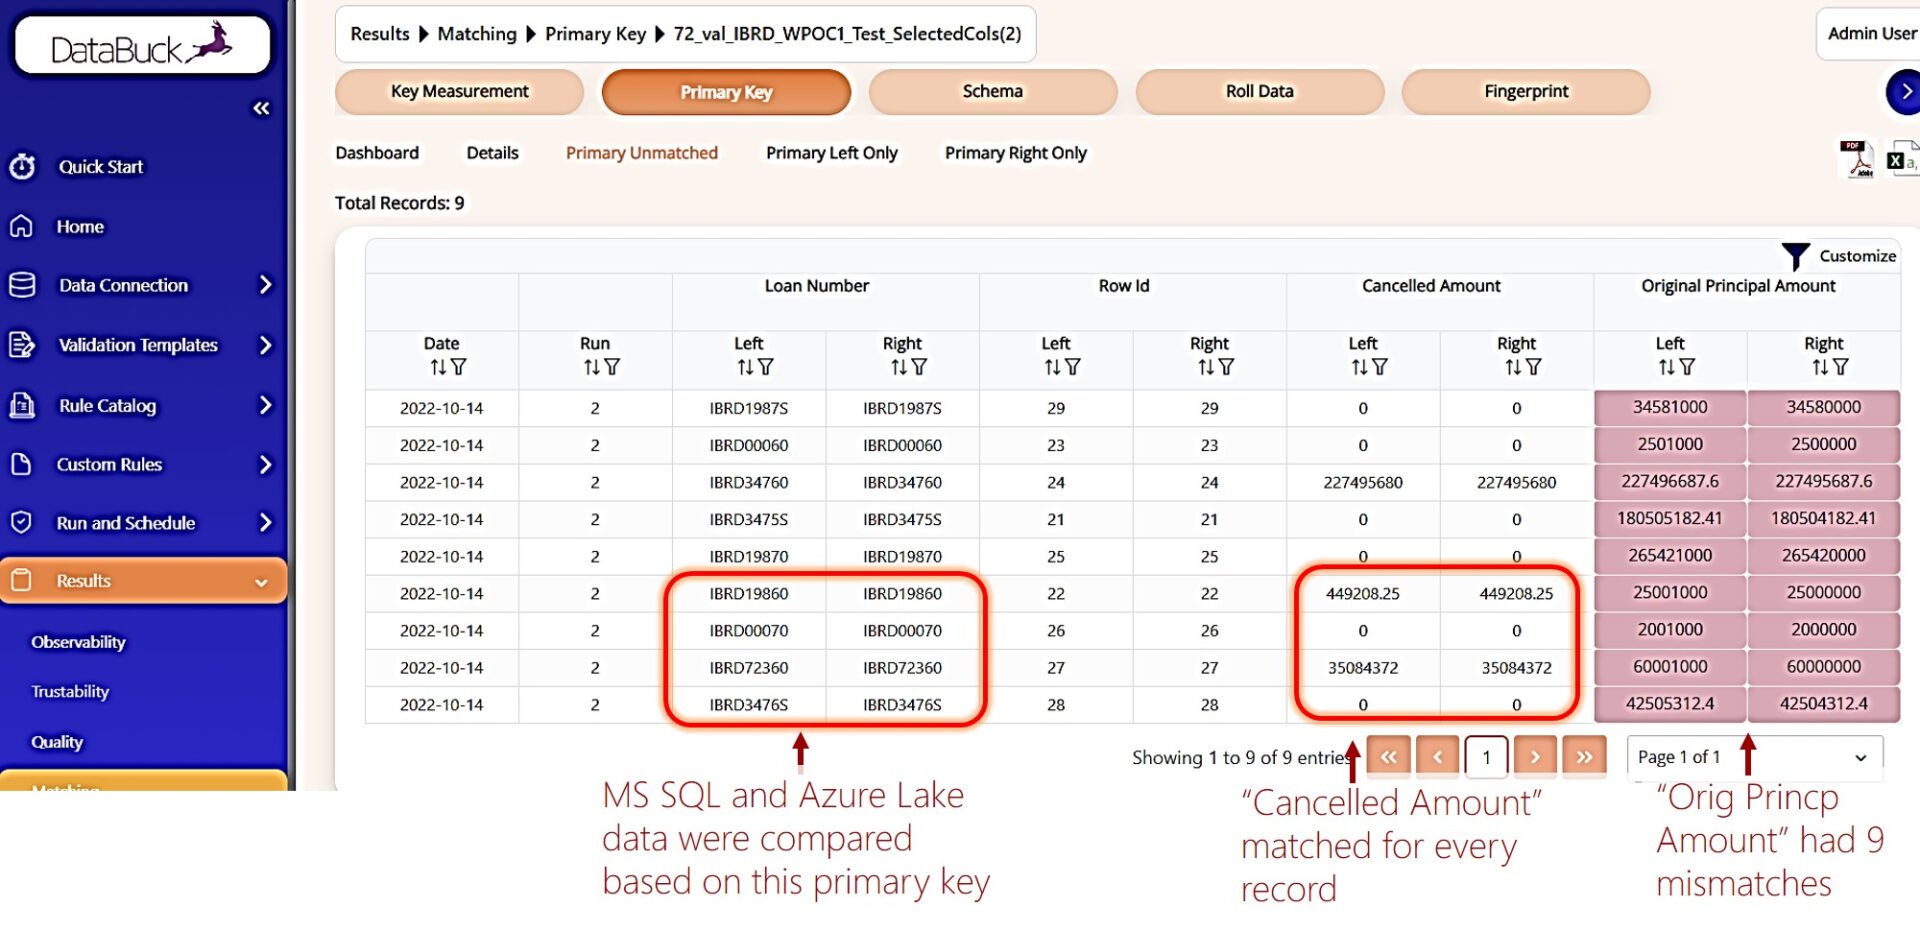Sort Original Principal Amount Left column
The image size is (1920, 931).
pos(1666,367)
